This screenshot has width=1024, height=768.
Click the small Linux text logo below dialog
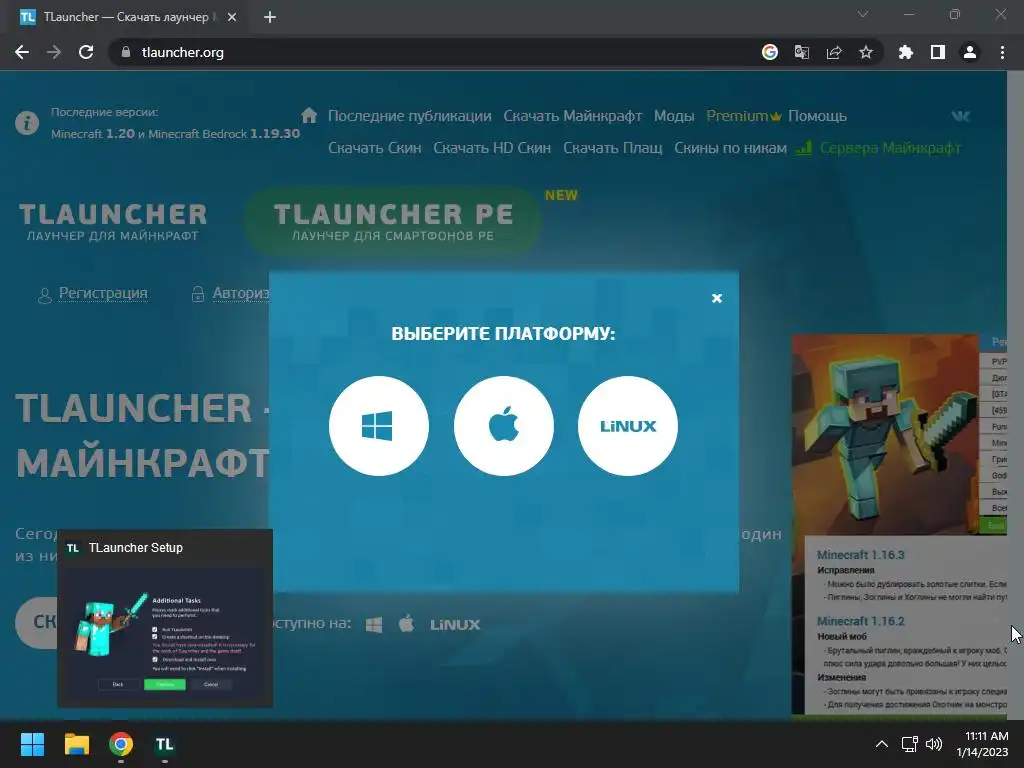[455, 625]
